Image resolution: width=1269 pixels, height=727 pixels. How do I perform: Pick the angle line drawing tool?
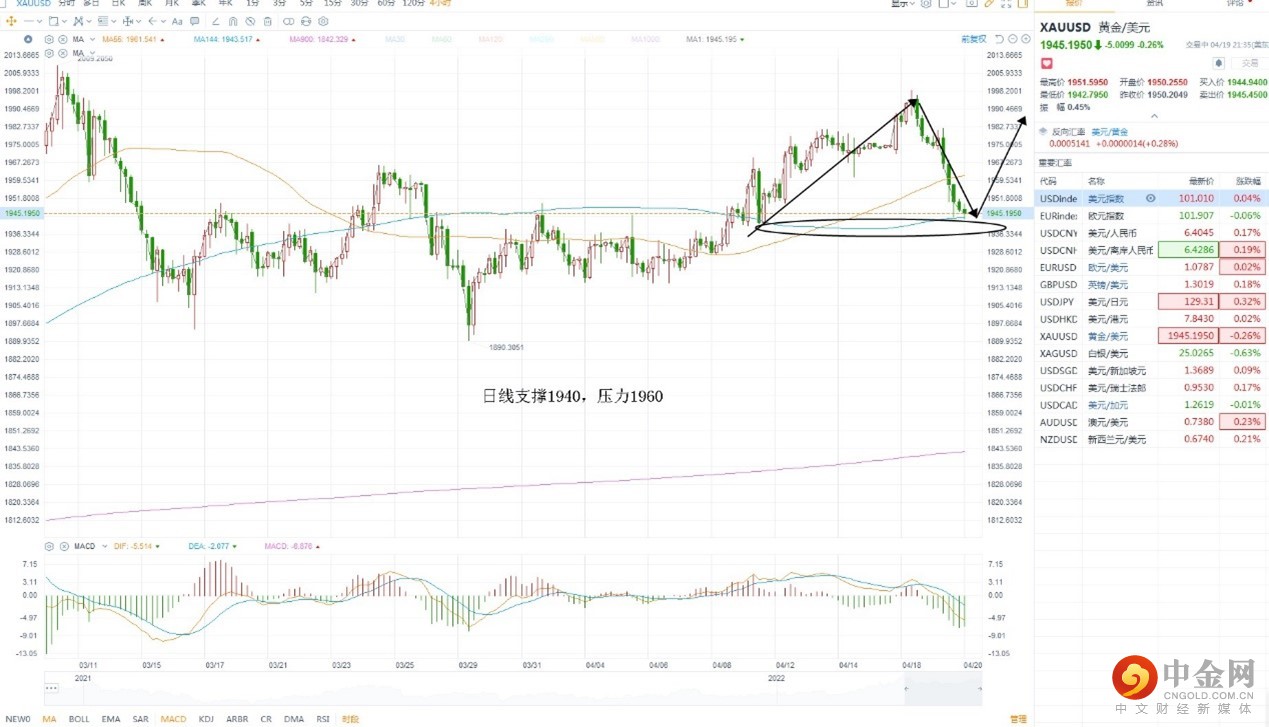coord(215,21)
